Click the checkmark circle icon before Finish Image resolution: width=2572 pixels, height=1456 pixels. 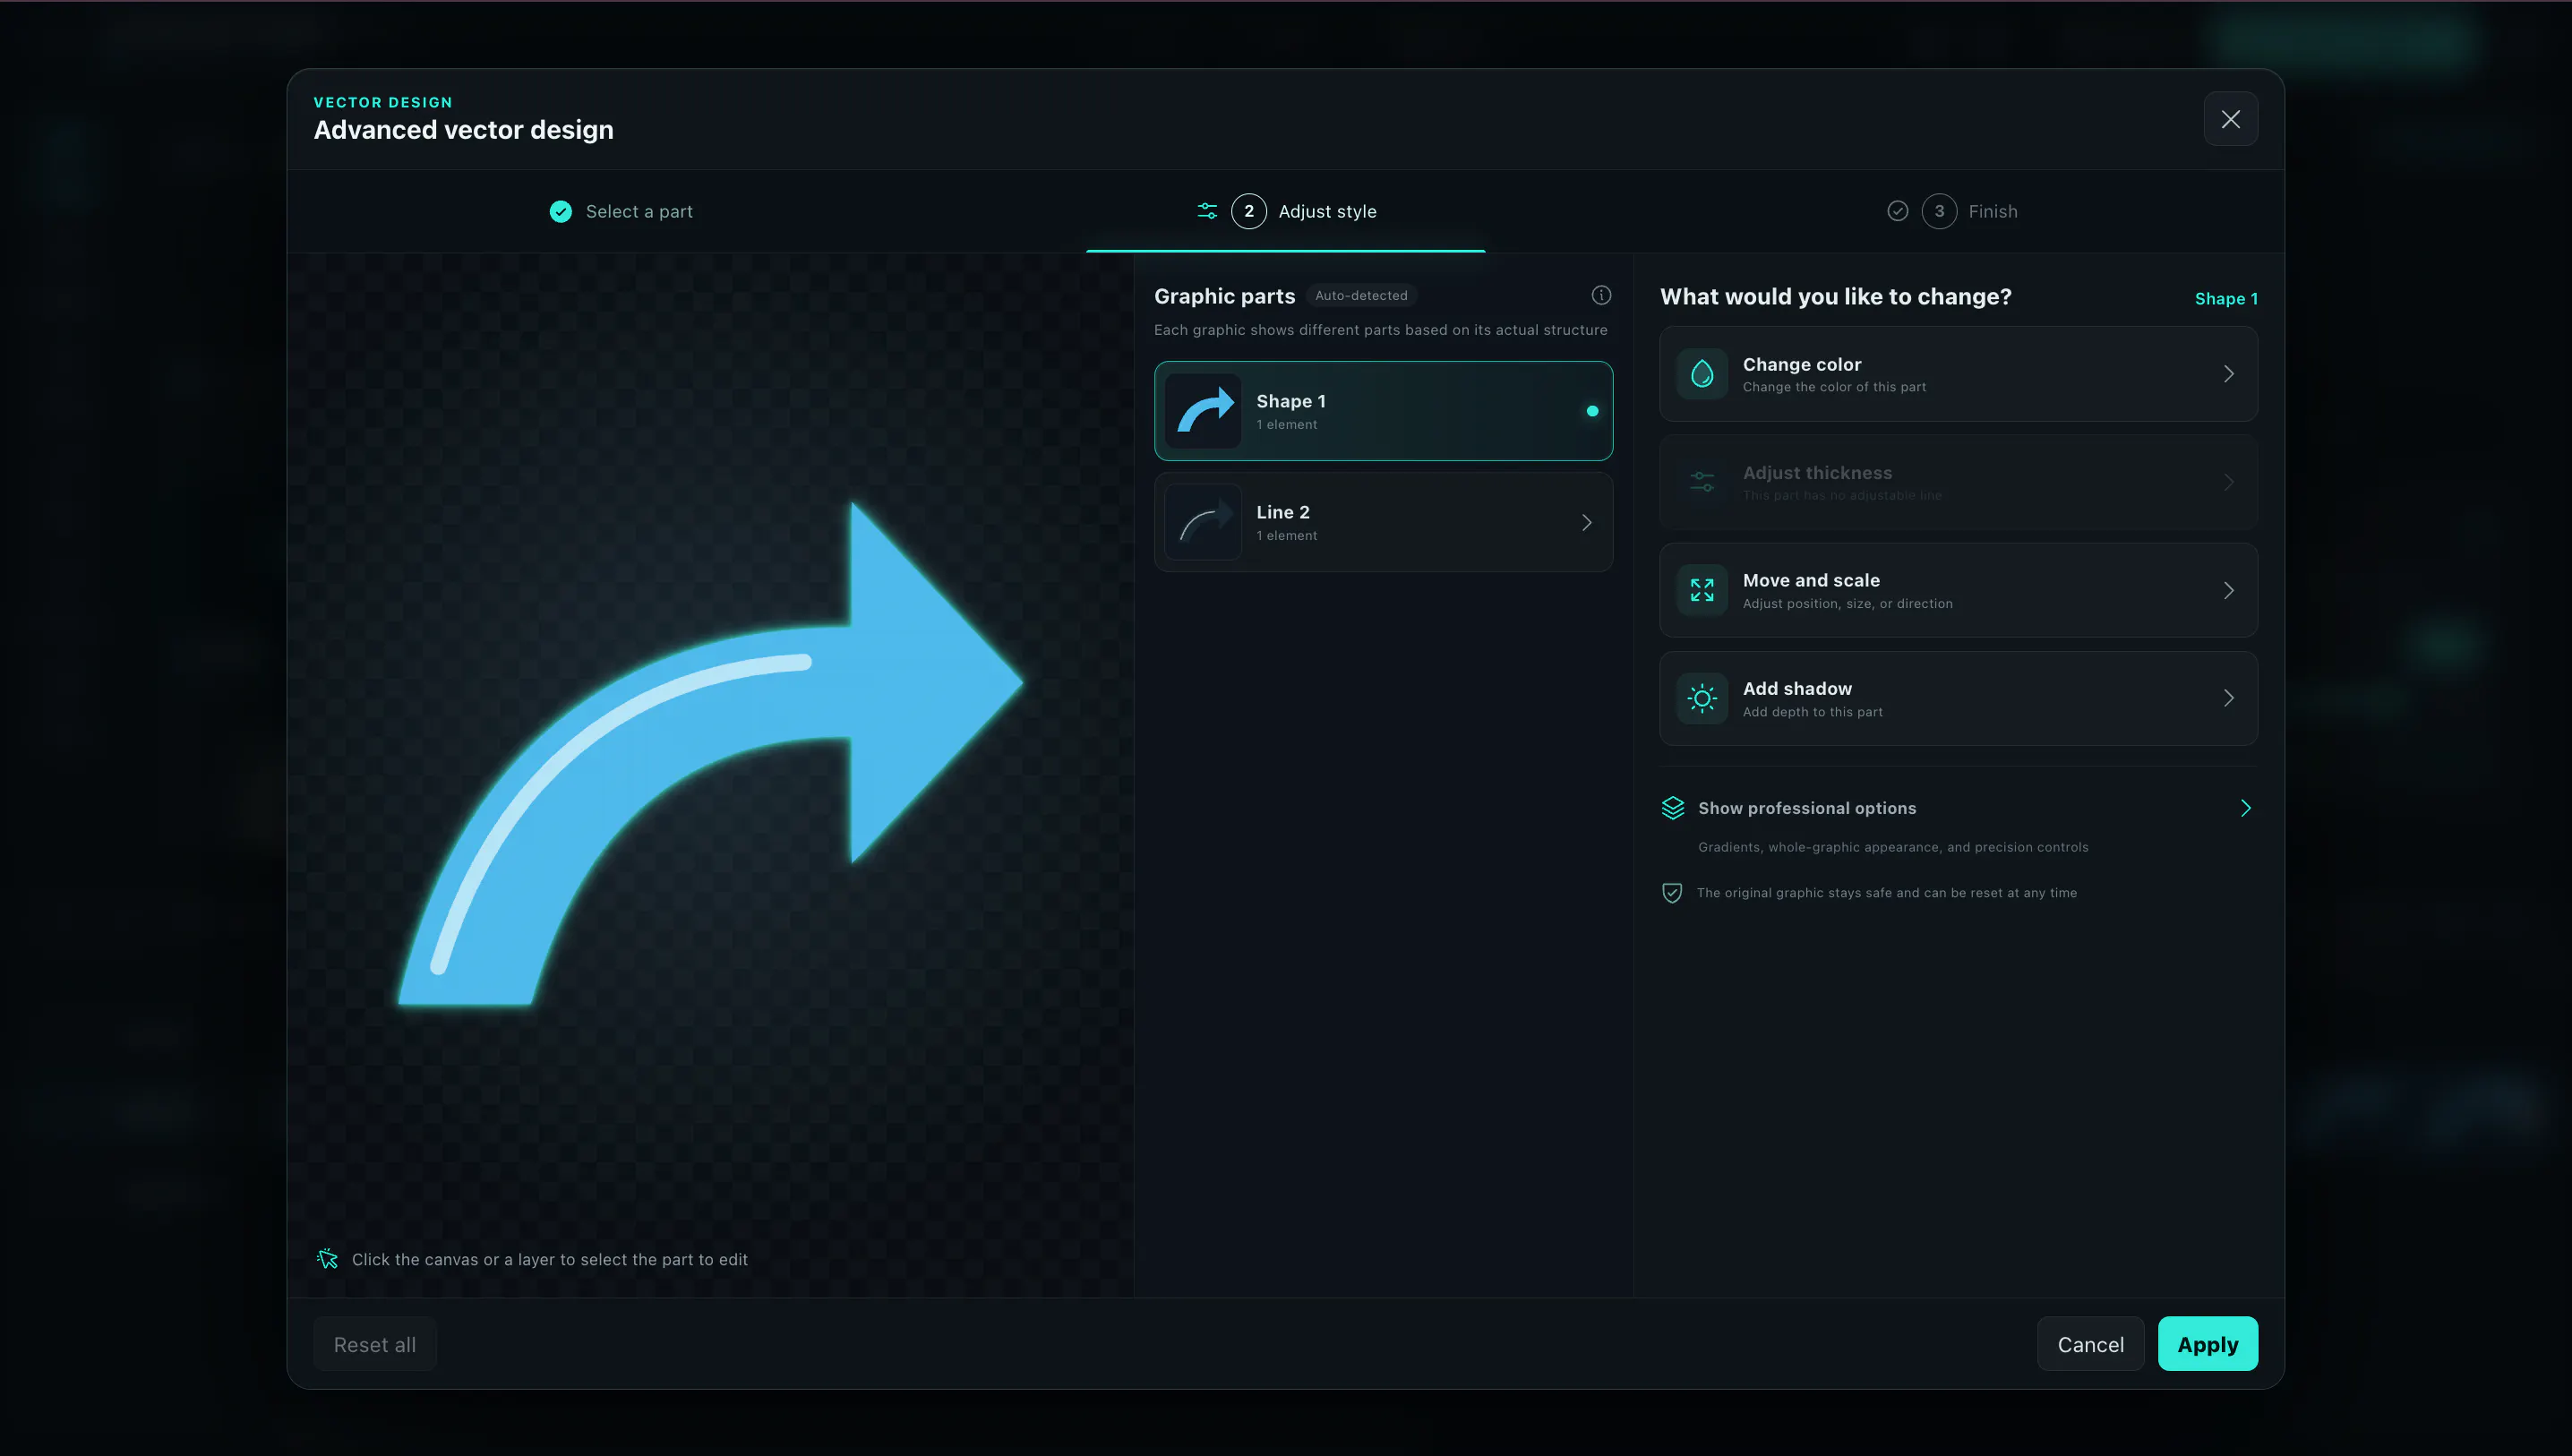coord(1898,211)
